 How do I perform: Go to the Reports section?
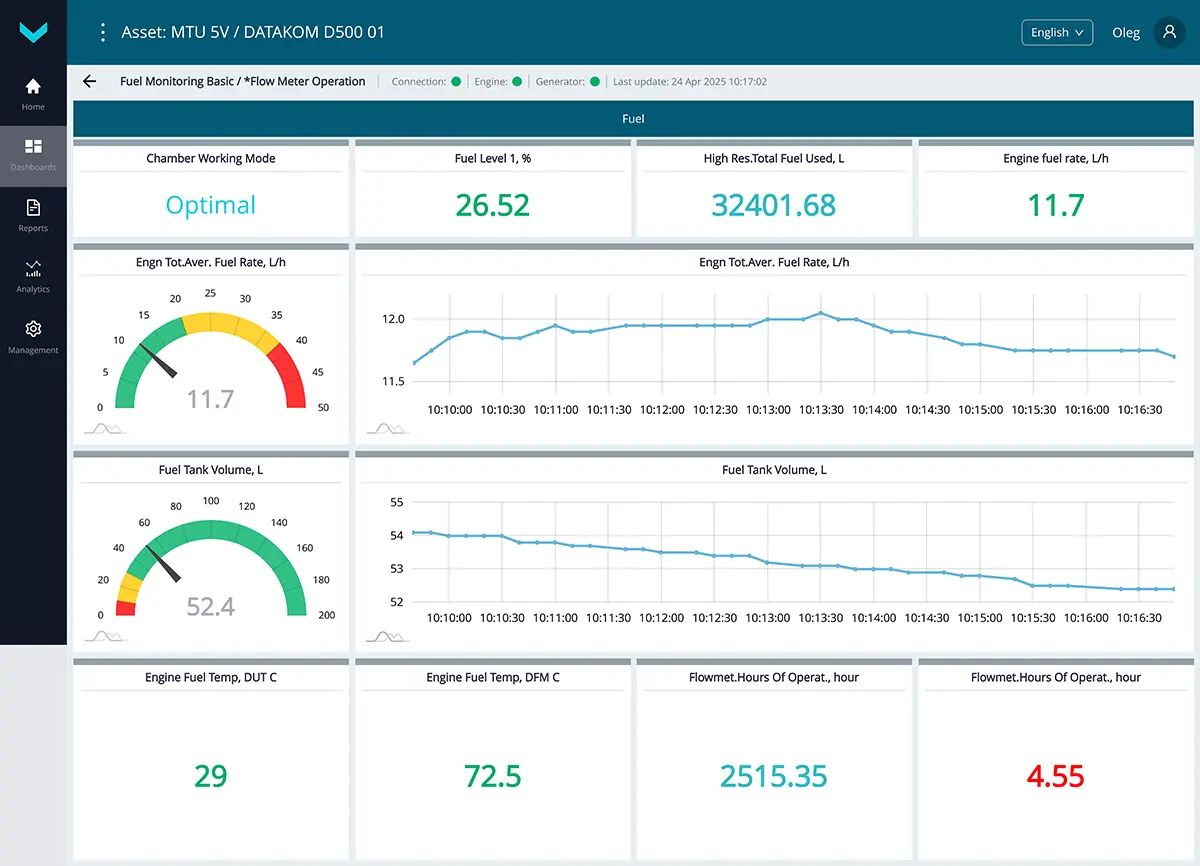coord(33,215)
